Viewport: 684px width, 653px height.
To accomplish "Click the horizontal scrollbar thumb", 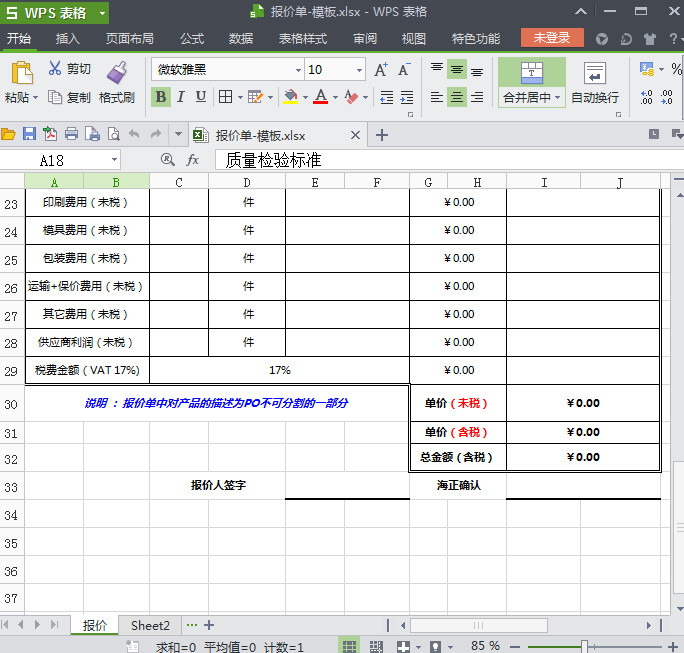I will [479, 626].
